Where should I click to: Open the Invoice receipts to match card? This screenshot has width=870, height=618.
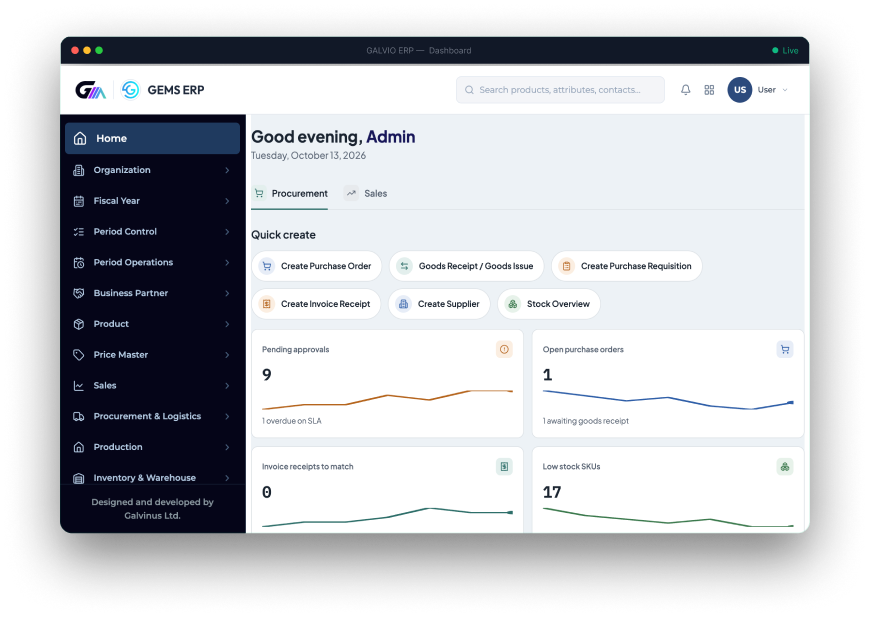(387, 490)
